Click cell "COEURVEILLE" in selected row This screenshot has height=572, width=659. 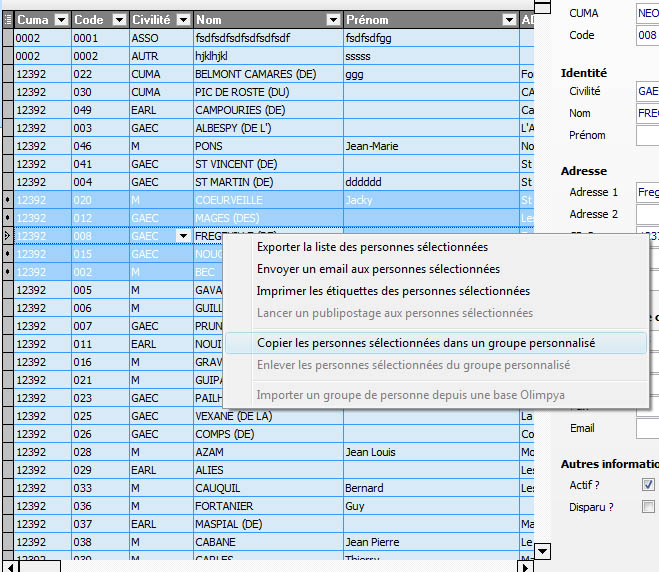[x=268, y=200]
